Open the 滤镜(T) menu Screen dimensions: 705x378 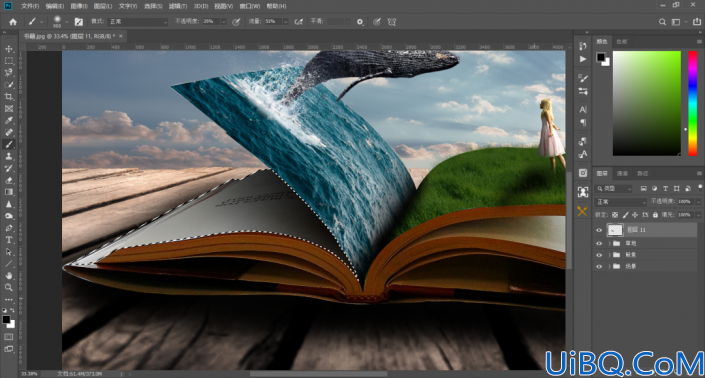pyautogui.click(x=178, y=6)
